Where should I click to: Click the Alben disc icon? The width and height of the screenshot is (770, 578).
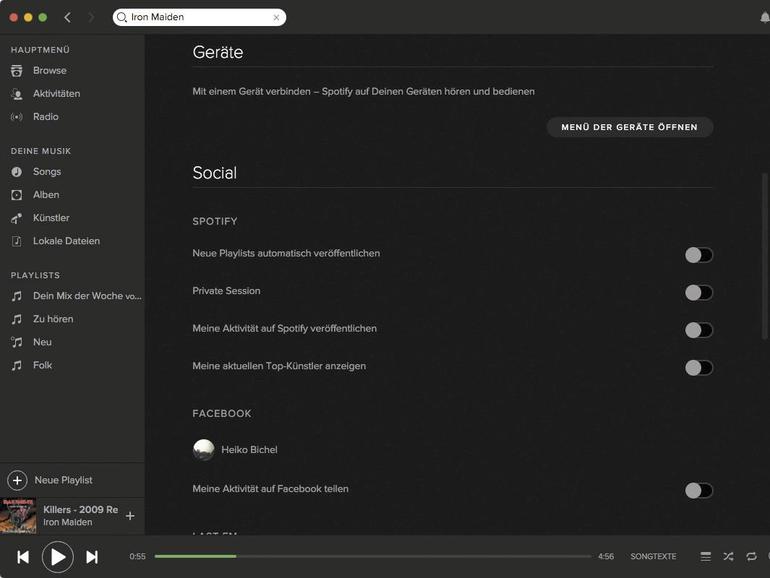[x=17, y=195]
